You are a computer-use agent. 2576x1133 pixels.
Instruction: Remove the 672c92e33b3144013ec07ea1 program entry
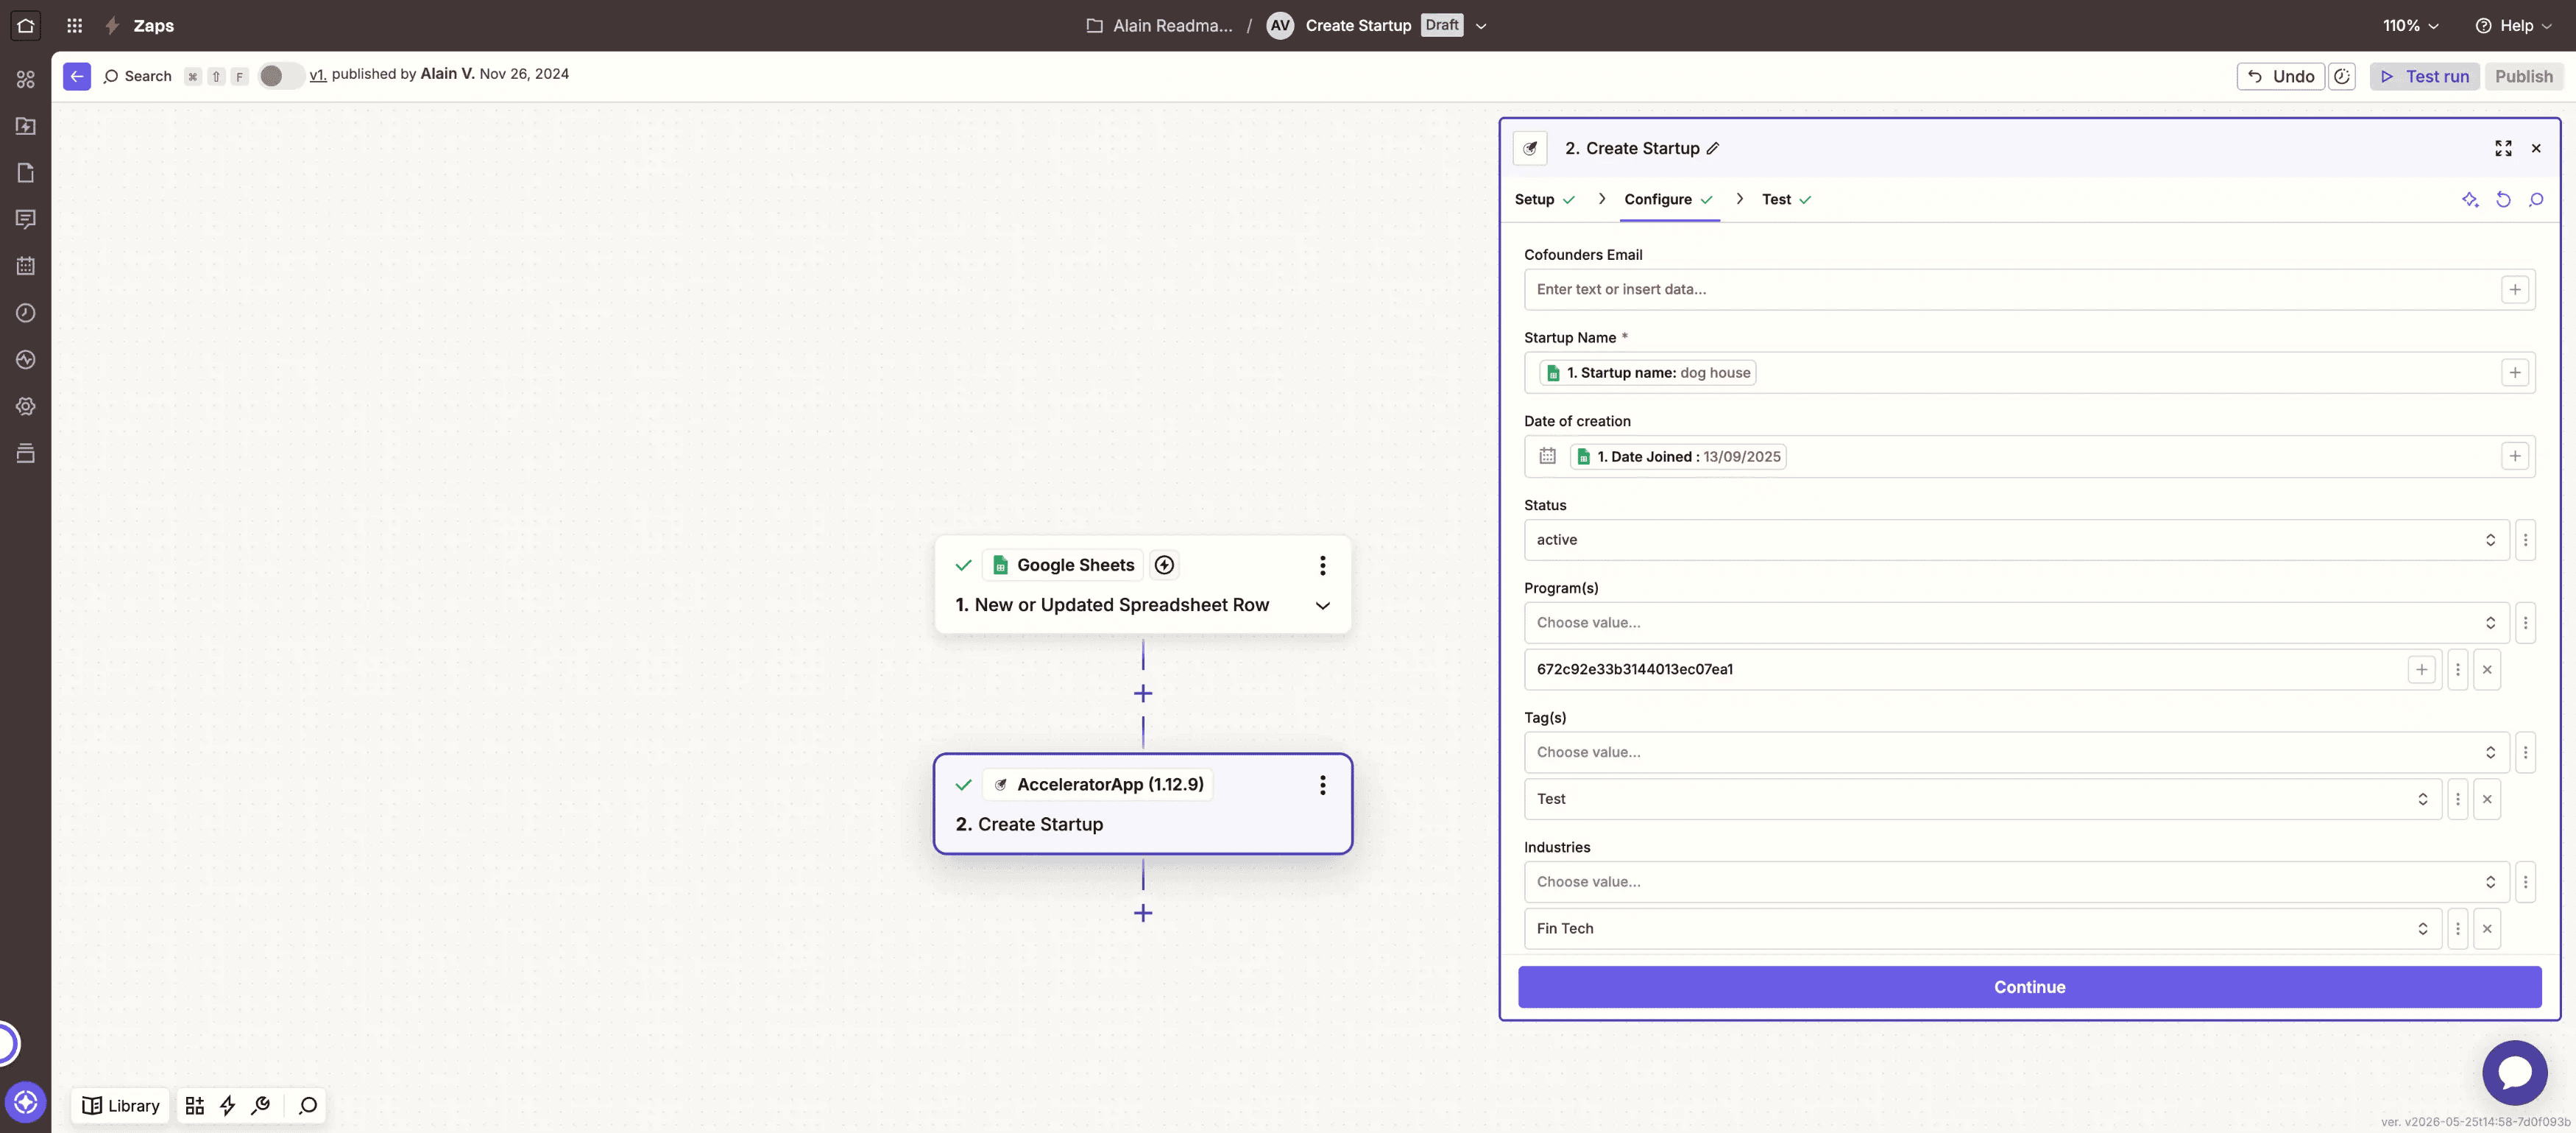(x=2486, y=669)
